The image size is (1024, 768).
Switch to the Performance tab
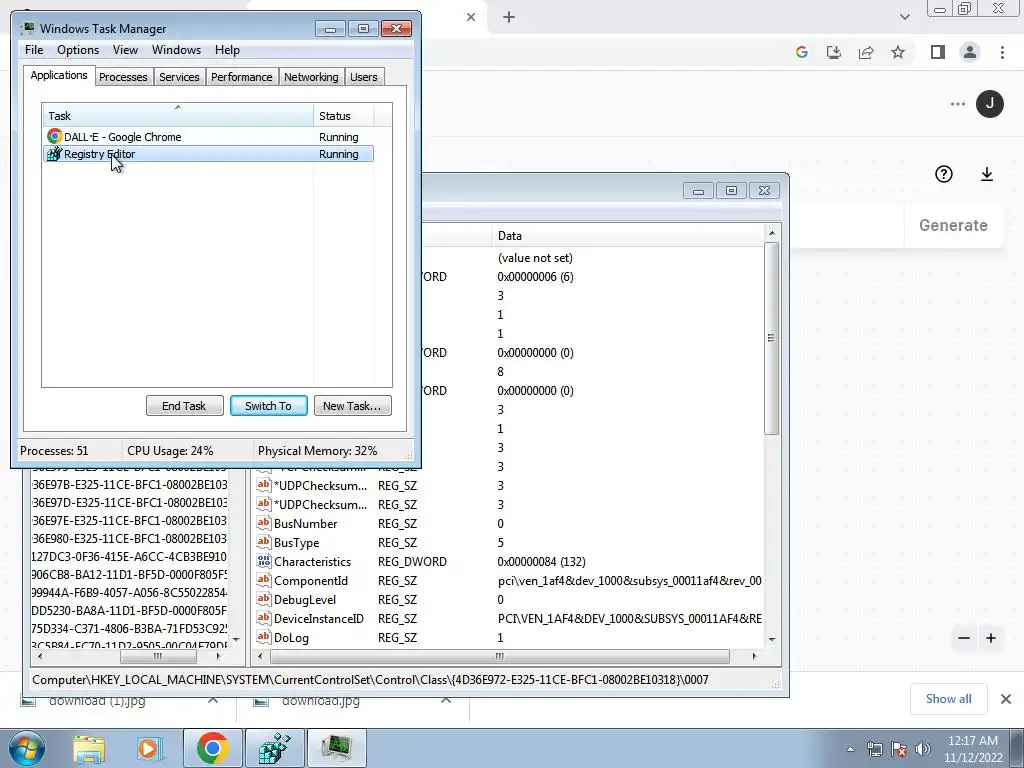point(242,77)
